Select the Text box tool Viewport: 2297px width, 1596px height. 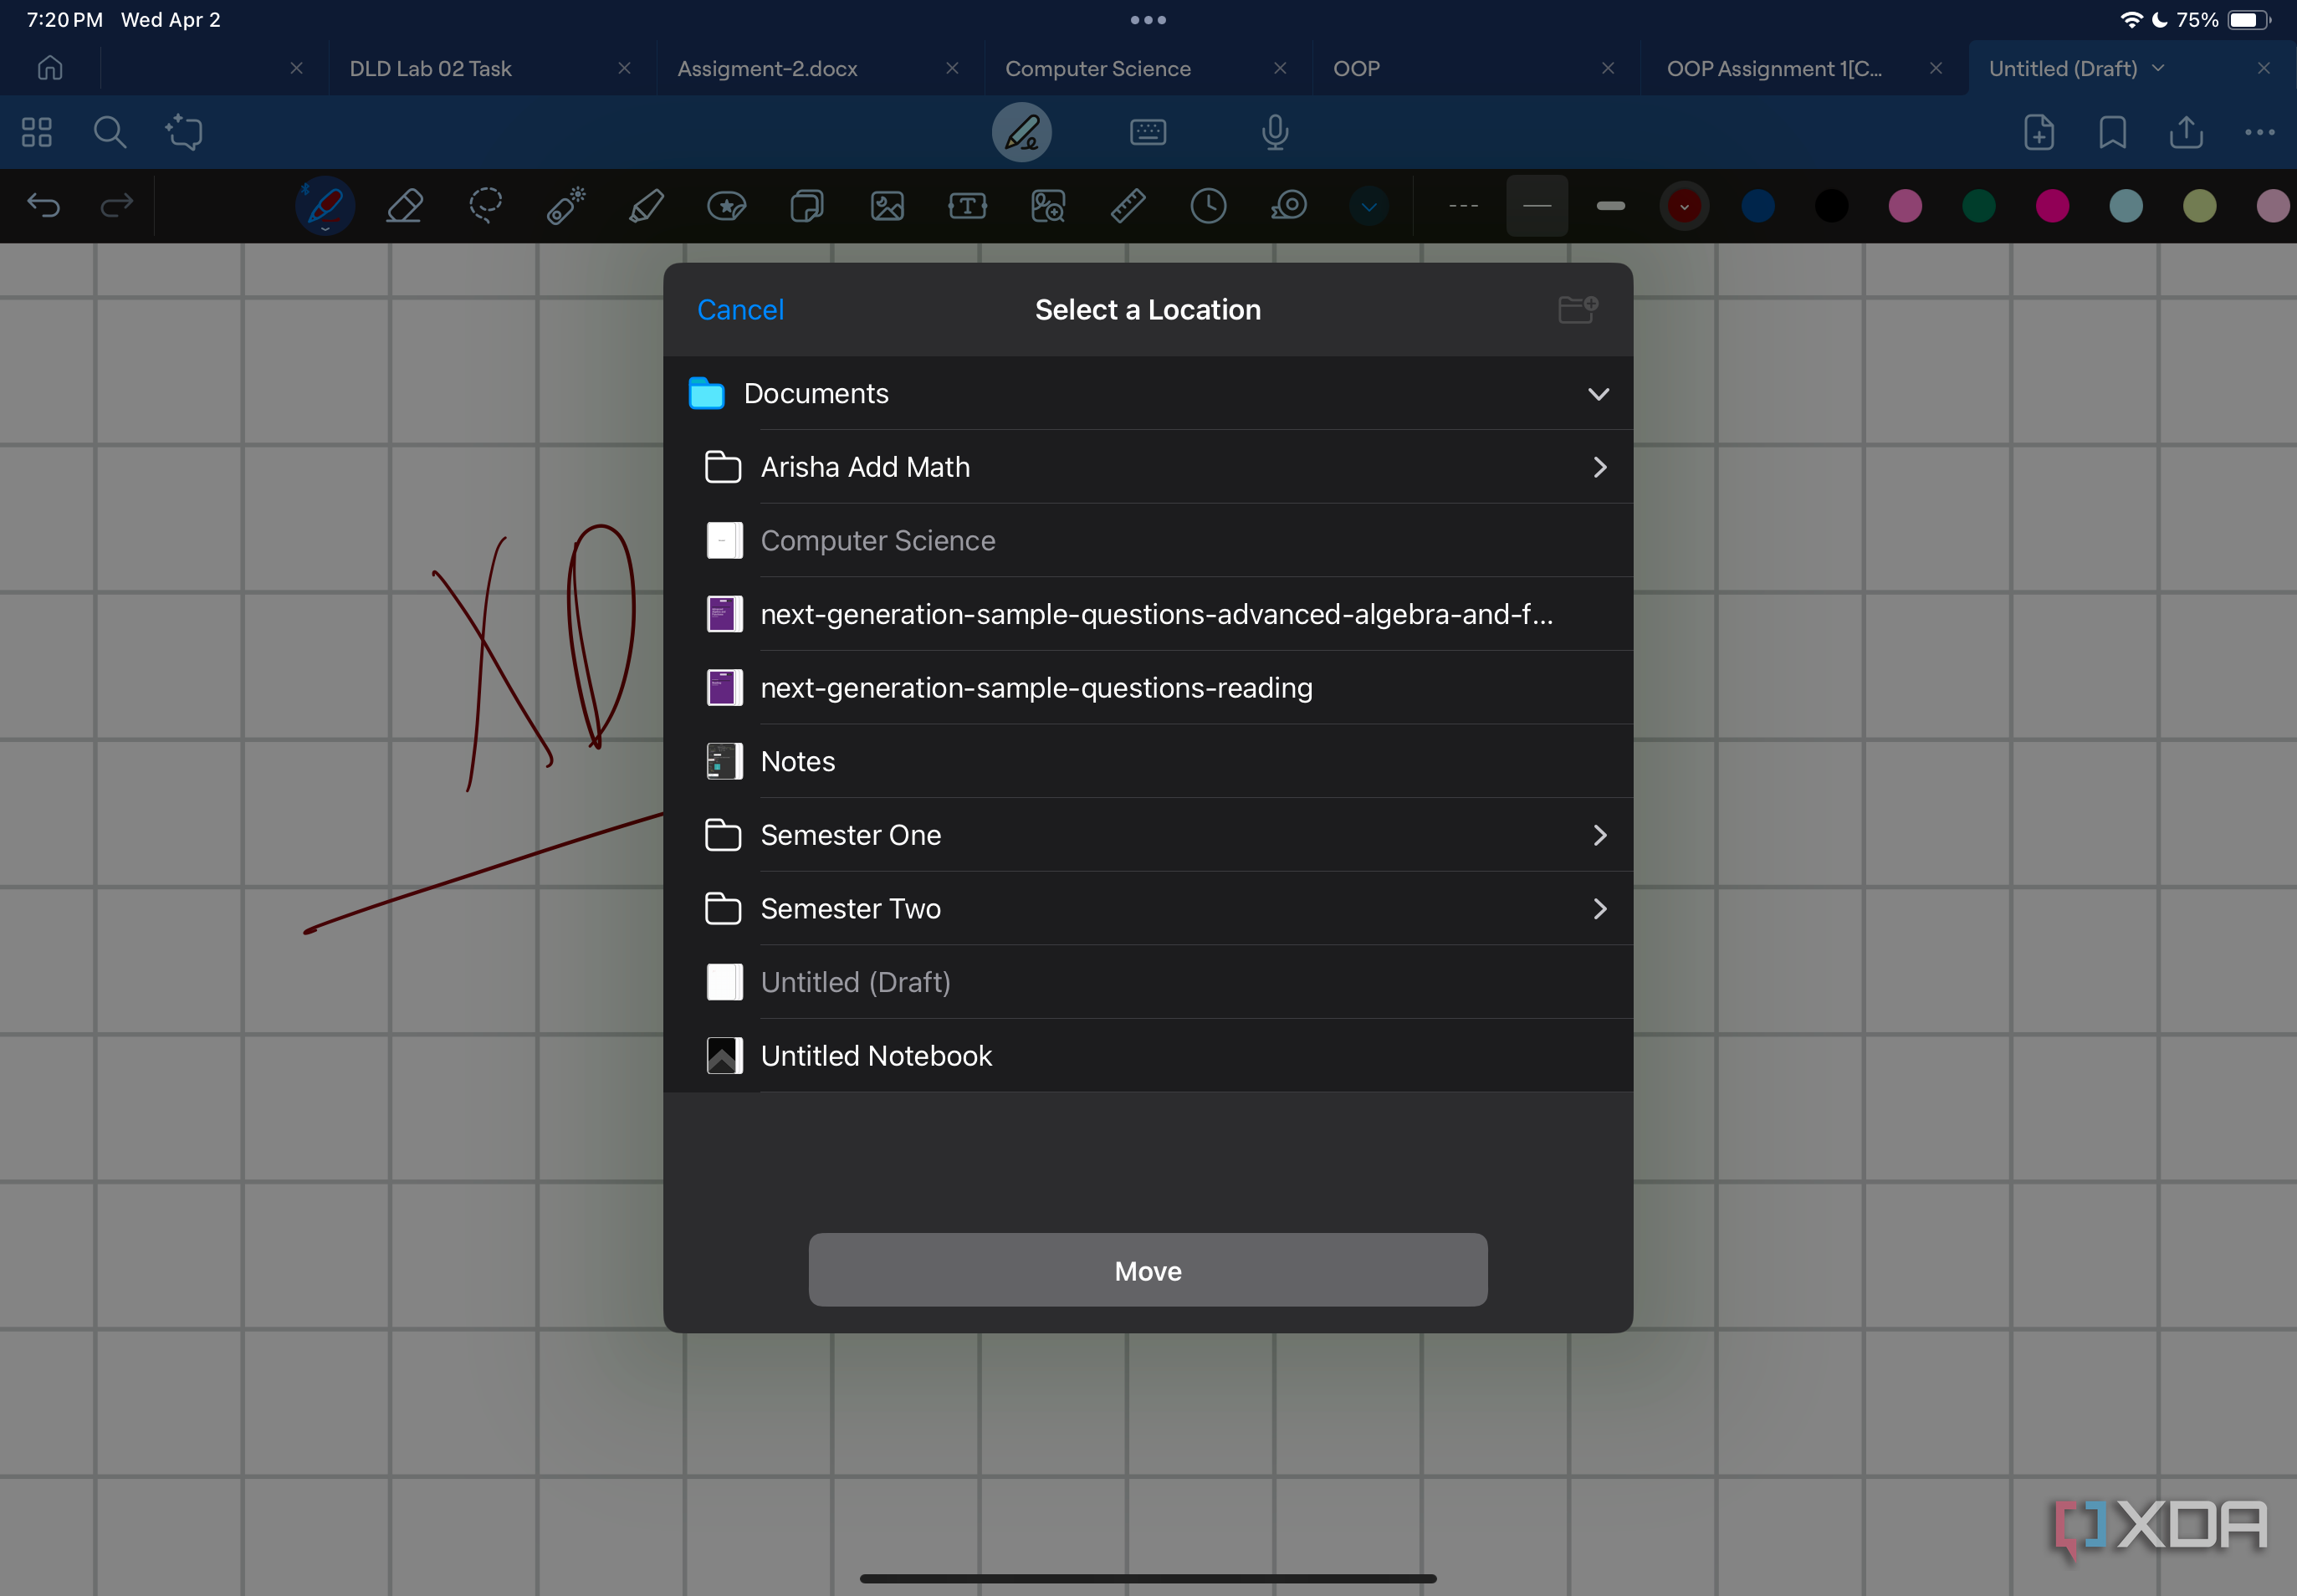[x=967, y=206]
